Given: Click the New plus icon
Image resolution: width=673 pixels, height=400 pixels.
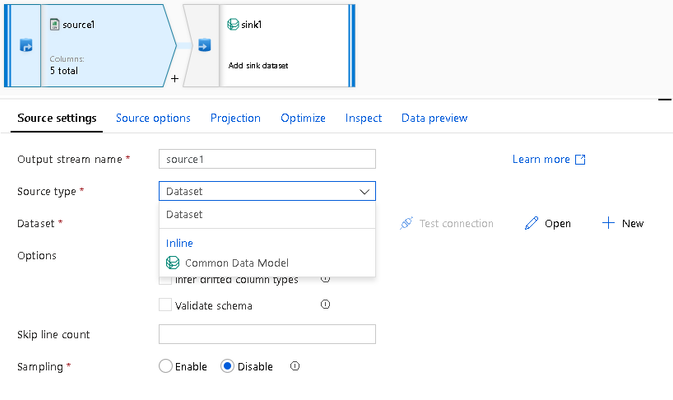Looking at the screenshot, I should pyautogui.click(x=608, y=223).
